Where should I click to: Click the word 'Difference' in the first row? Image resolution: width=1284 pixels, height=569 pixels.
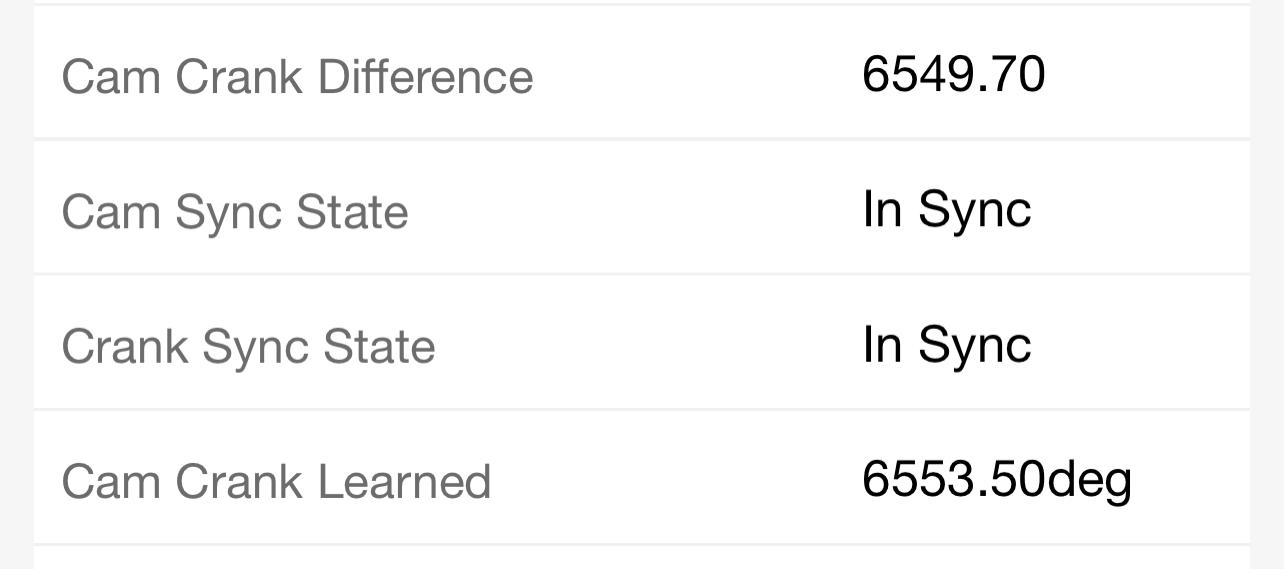(425, 77)
